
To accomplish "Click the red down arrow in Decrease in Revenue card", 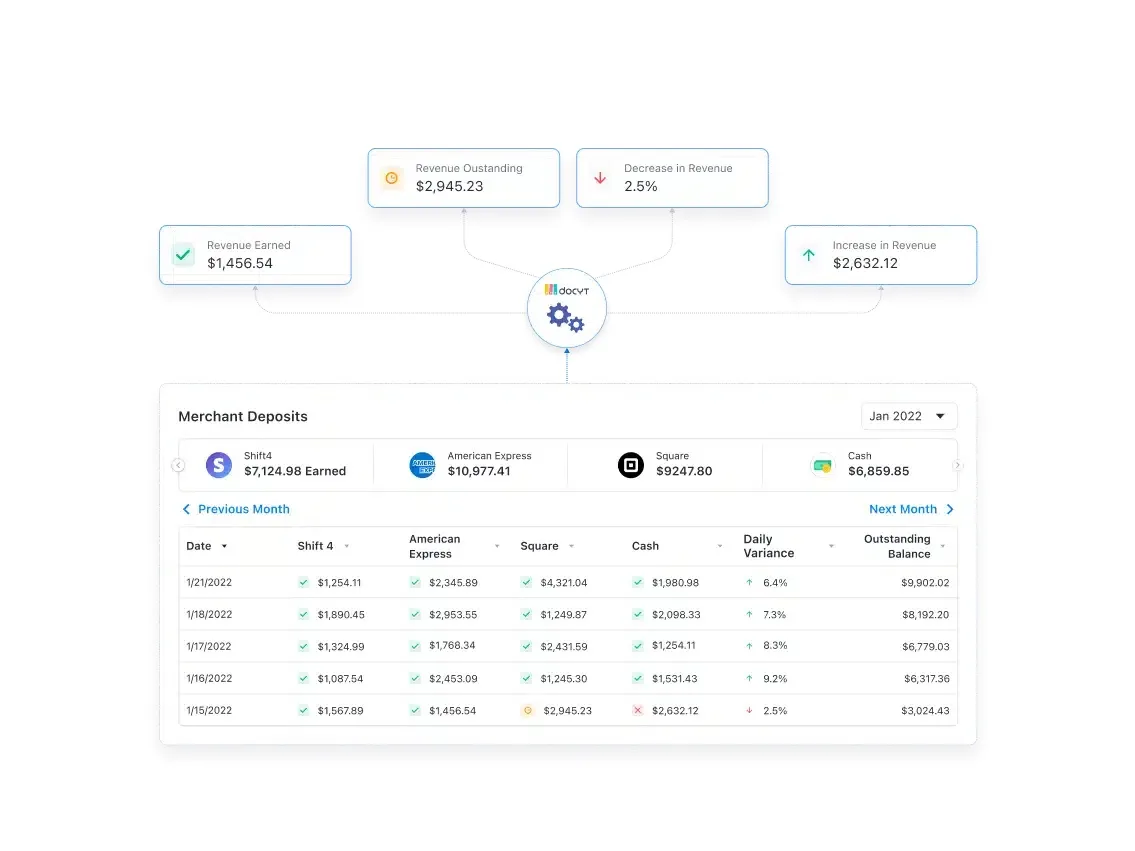I will click(600, 178).
